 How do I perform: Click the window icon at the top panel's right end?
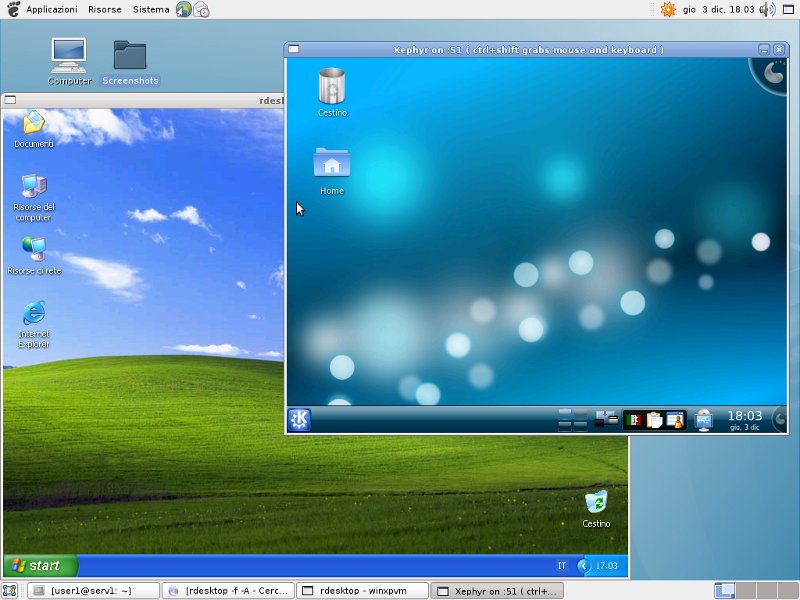point(788,9)
